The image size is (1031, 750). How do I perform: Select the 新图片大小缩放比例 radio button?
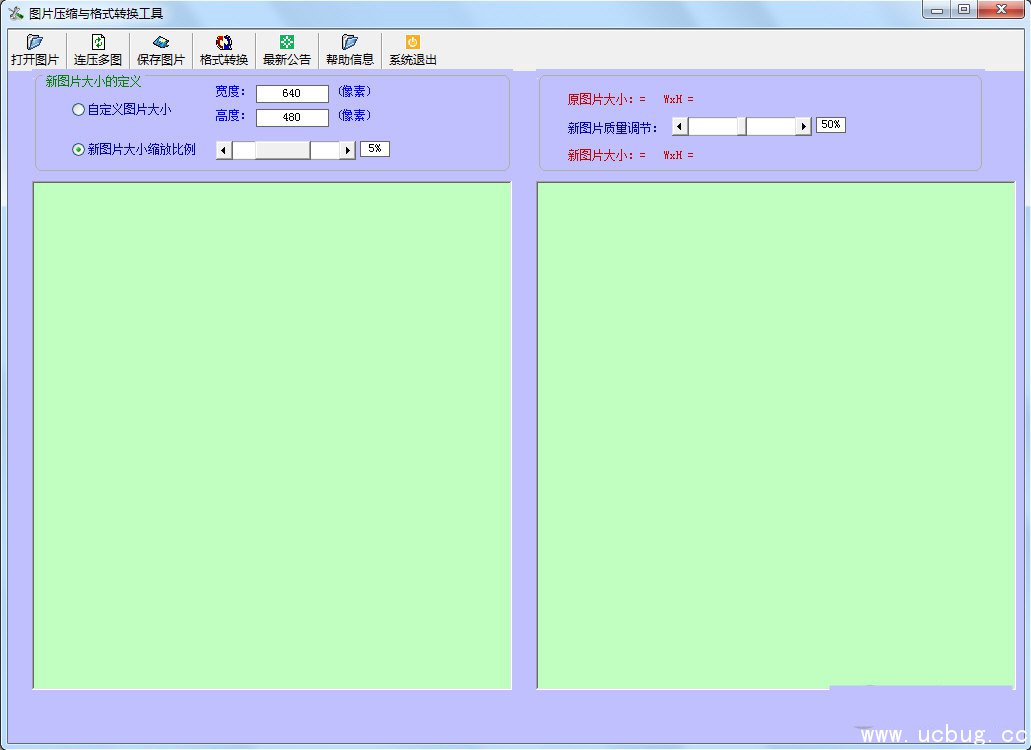(x=79, y=150)
